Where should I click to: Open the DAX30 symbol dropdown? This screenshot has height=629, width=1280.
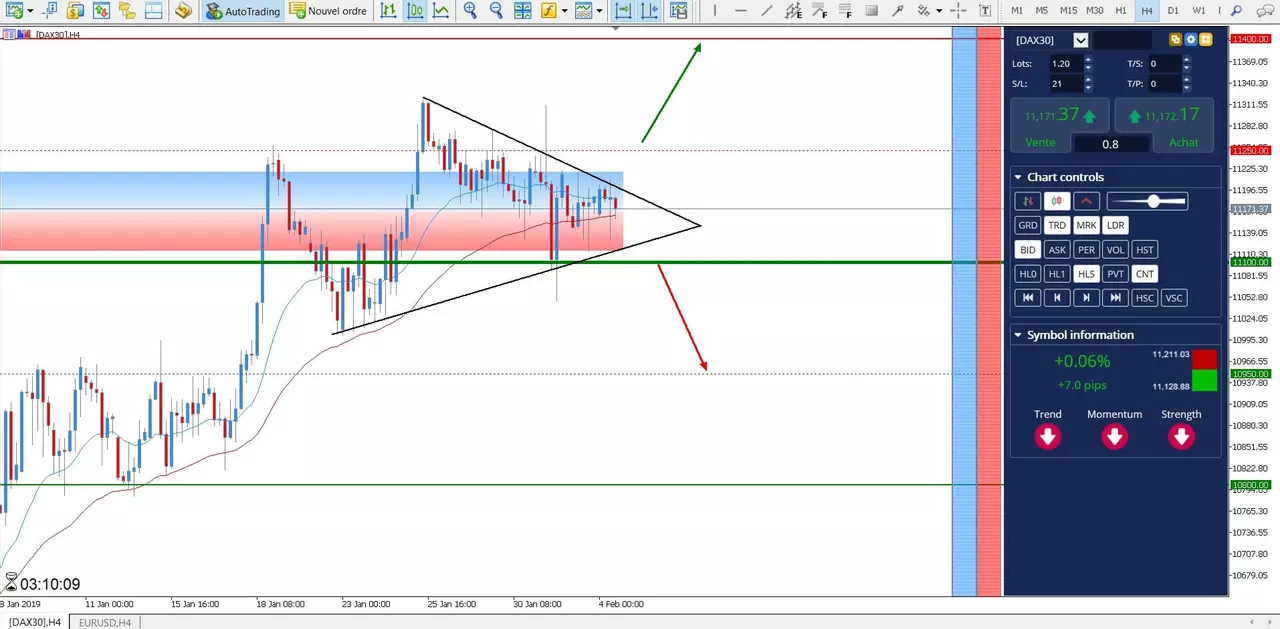click(x=1080, y=40)
